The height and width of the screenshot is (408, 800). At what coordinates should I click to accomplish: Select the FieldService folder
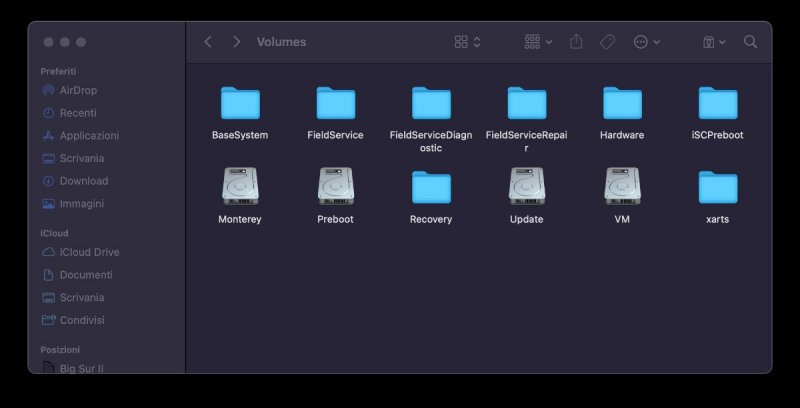[336, 104]
